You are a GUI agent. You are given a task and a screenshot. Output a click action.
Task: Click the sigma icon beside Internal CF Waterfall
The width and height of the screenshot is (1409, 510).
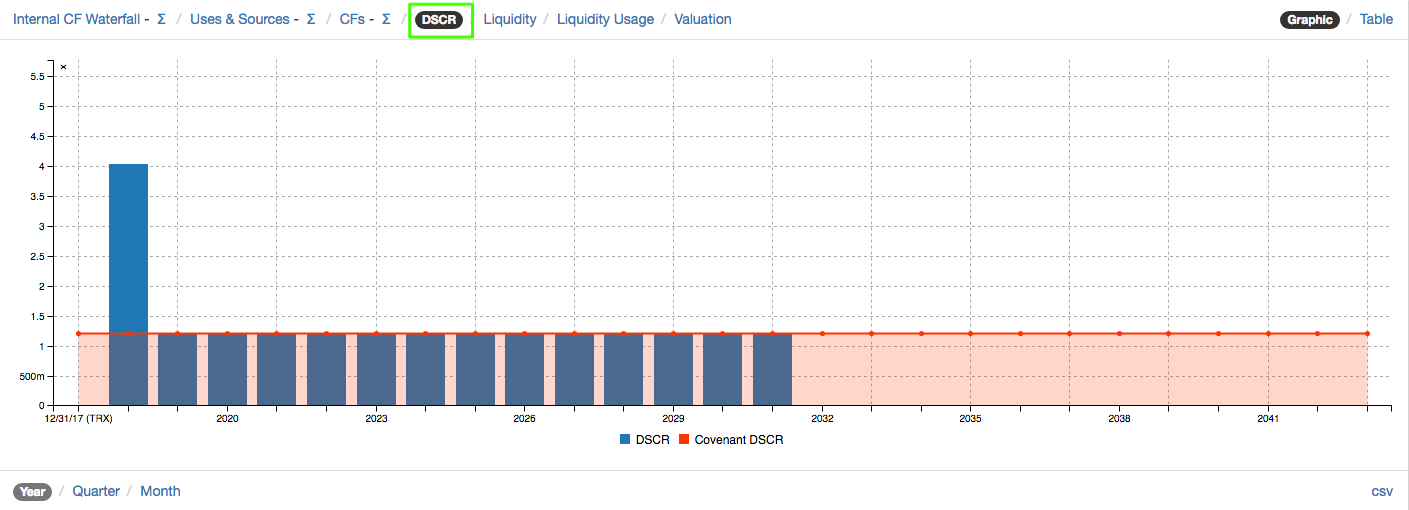click(x=161, y=19)
